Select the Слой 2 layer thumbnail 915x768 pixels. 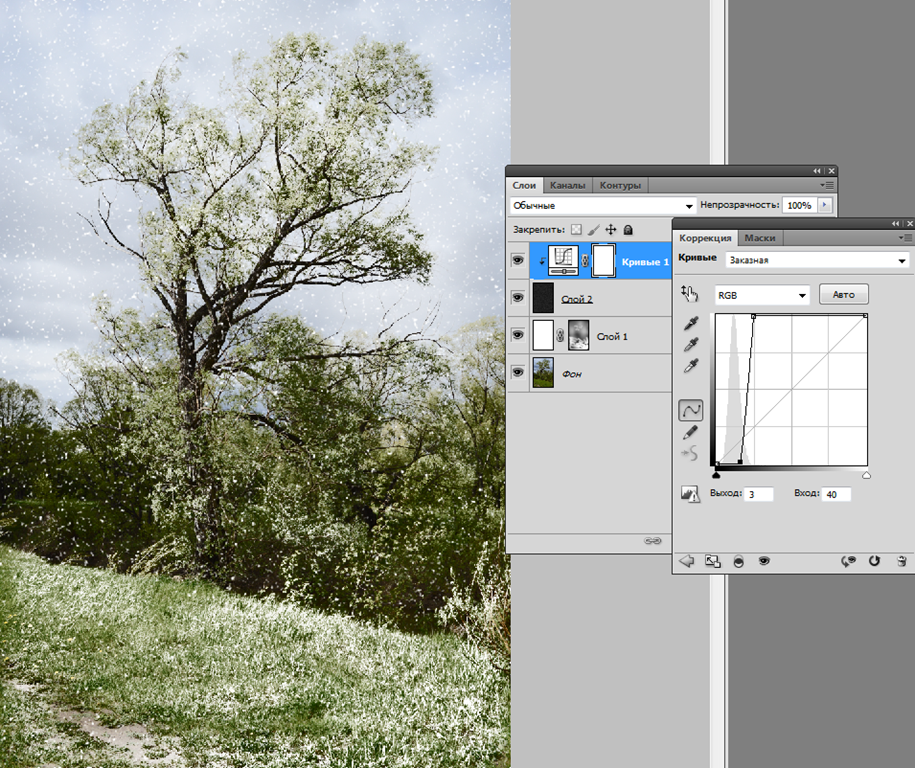click(x=543, y=298)
